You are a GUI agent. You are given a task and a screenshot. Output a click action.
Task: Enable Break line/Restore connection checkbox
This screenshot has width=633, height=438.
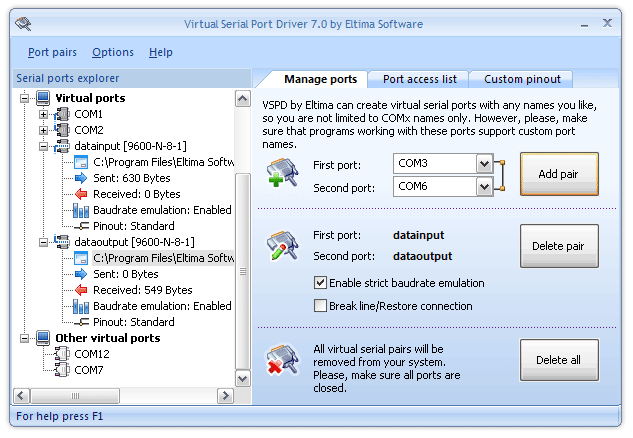tap(320, 306)
